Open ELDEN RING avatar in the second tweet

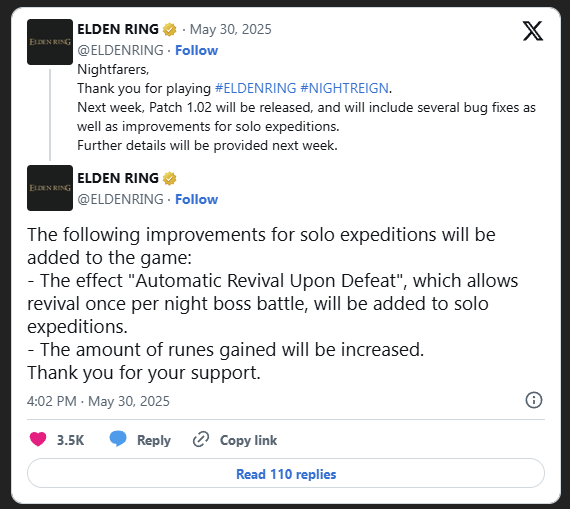(x=50, y=188)
